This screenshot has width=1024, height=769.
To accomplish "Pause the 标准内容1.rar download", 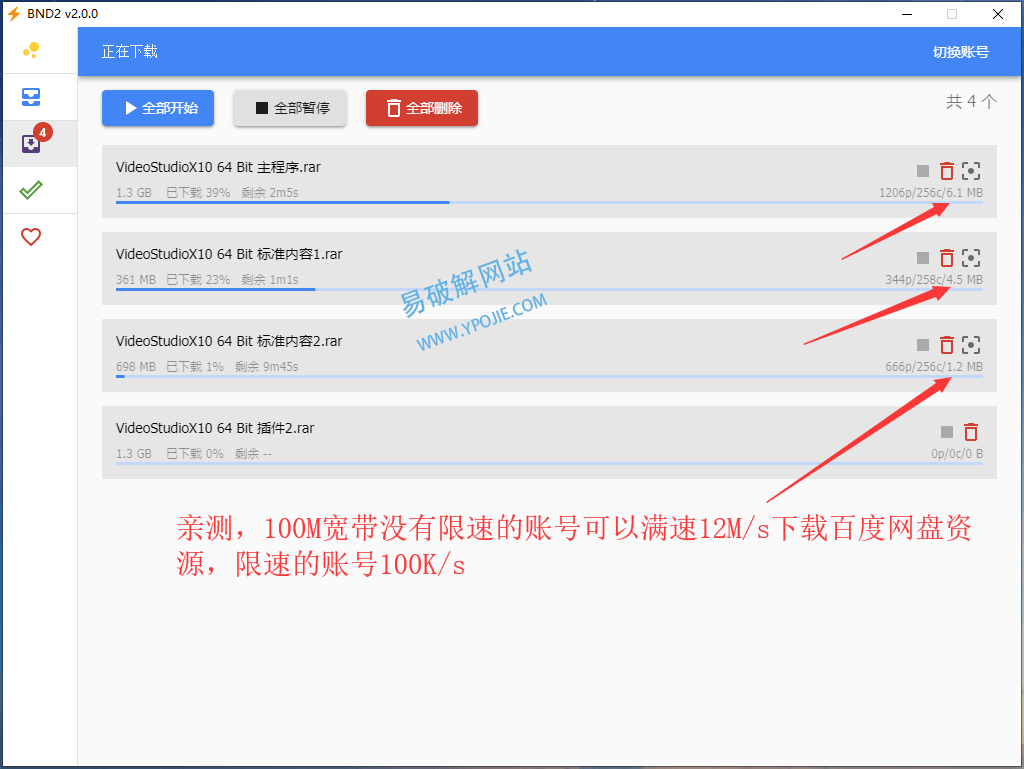I will tap(923, 258).
